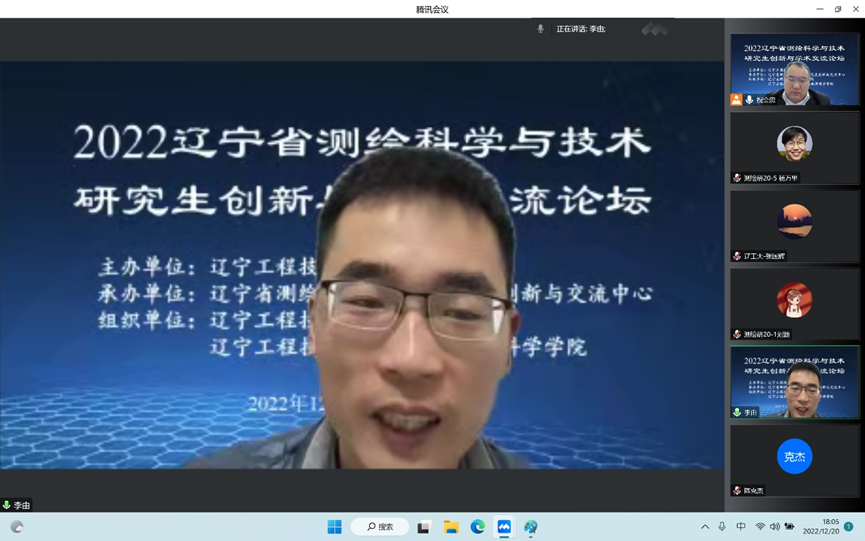This screenshot has height=541, width=865.
Task: Click the battery status tray icon
Action: click(789, 527)
